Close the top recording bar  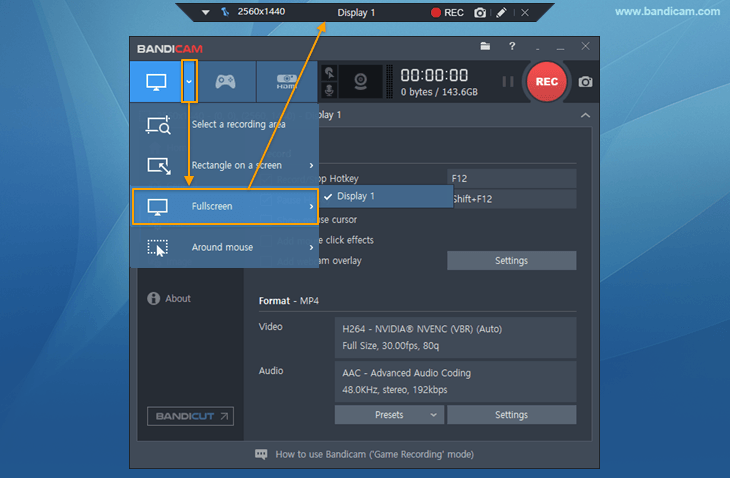[x=525, y=13]
